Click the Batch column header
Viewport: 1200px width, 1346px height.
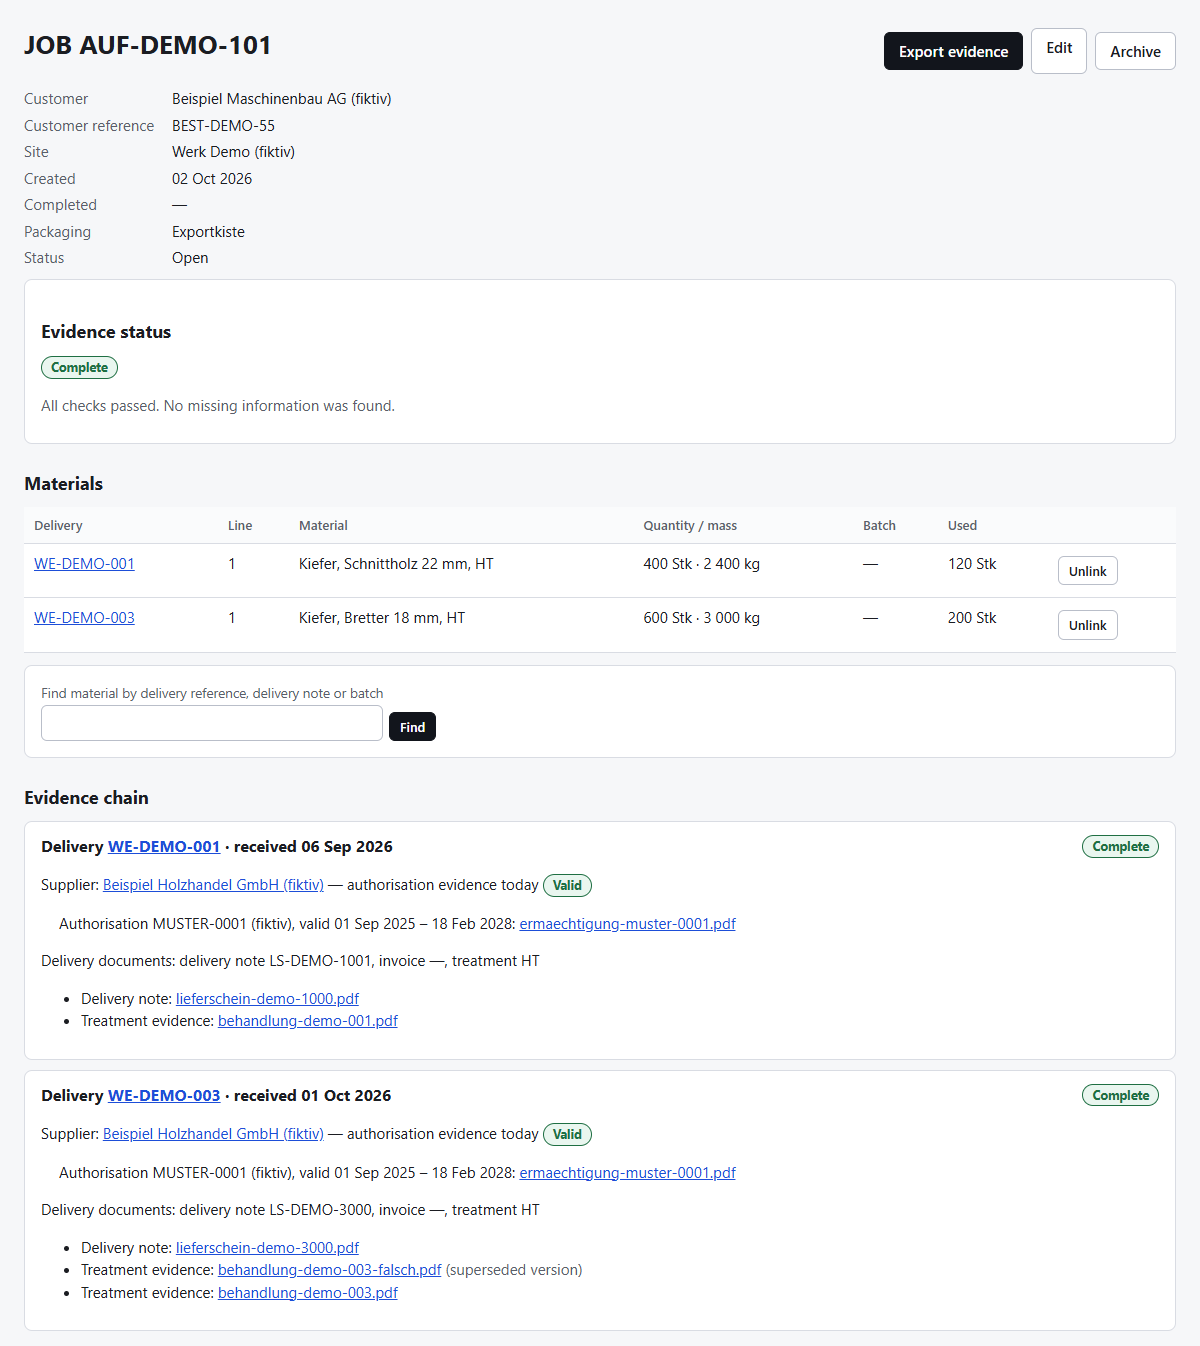coord(879,526)
